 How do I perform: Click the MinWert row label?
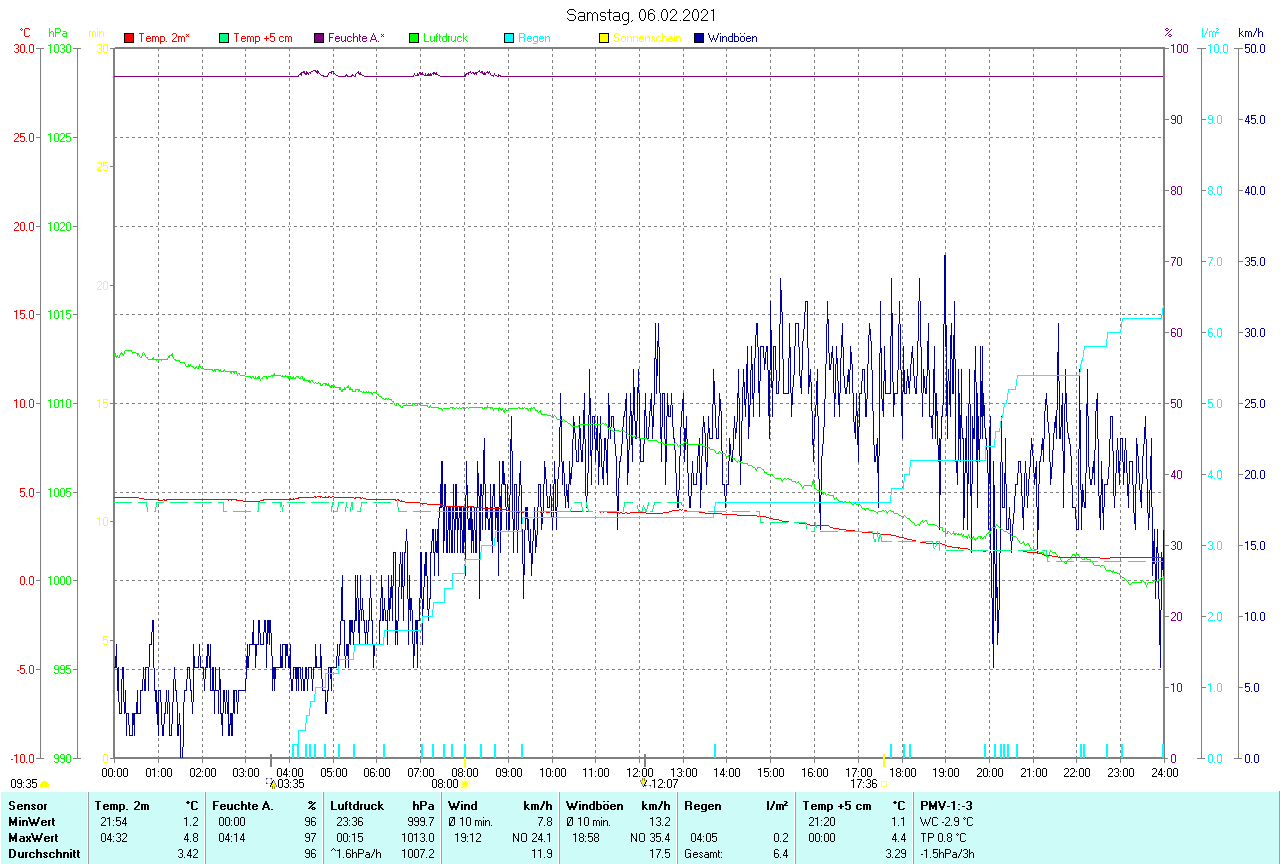pyautogui.click(x=31, y=821)
